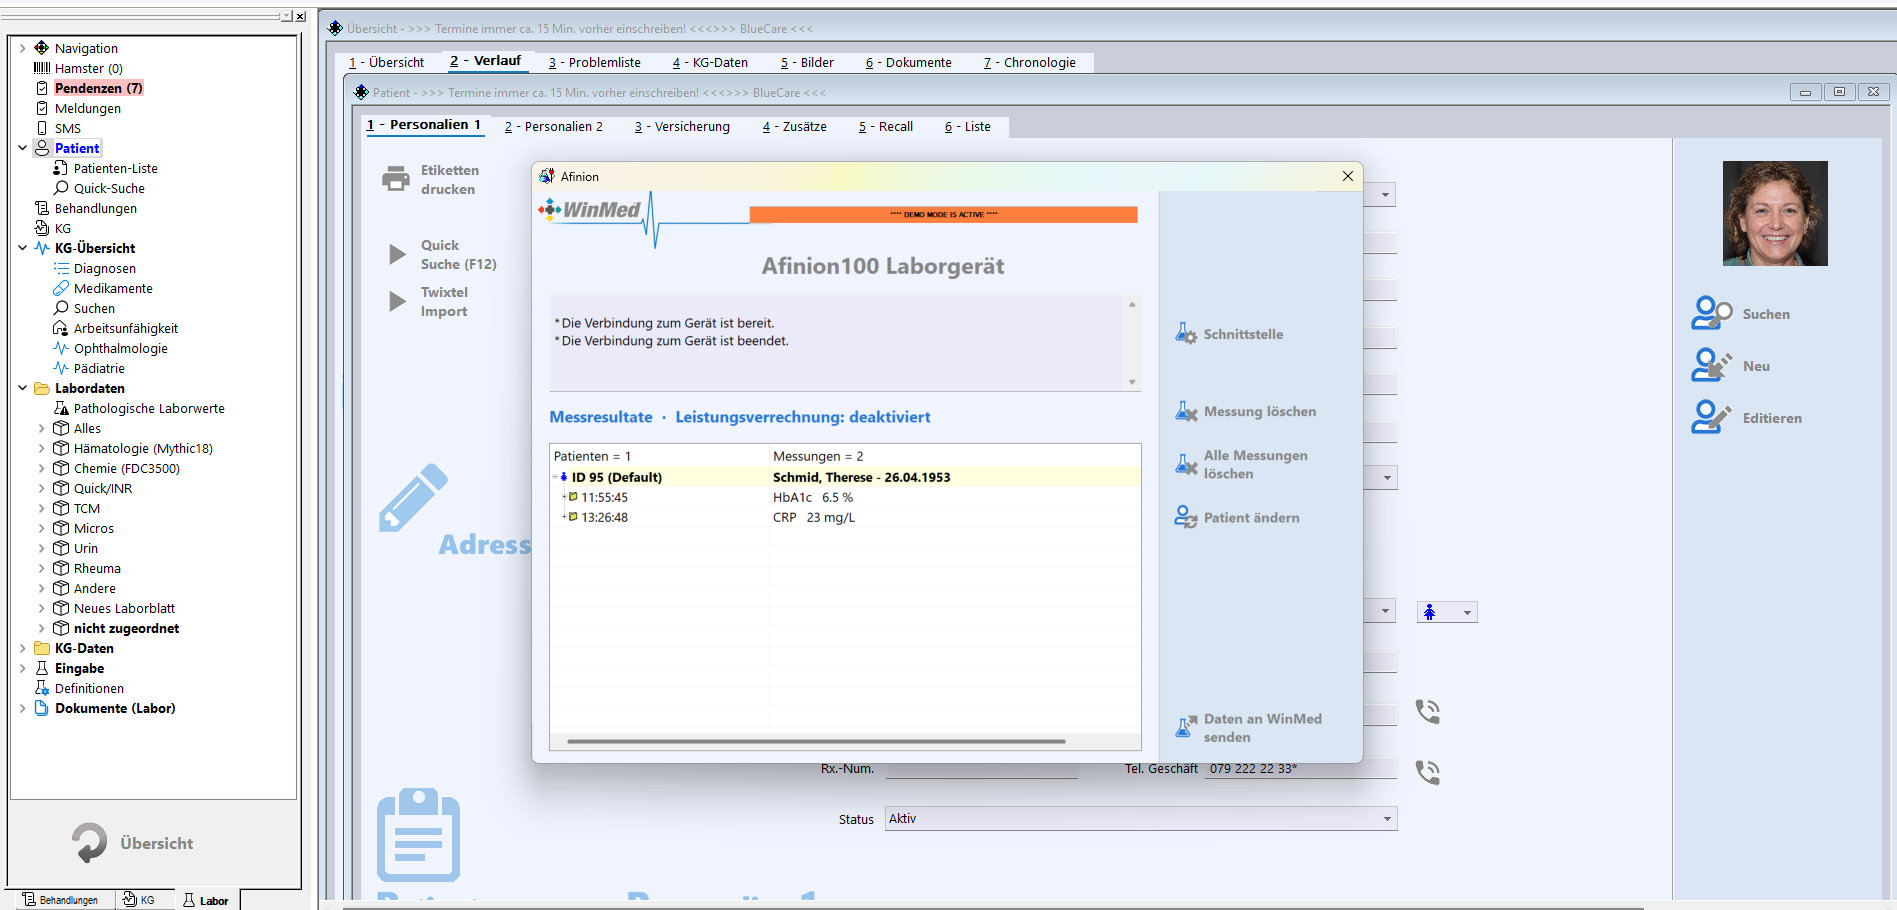Select Quick/INR lab category
This screenshot has height=910, width=1897.
point(103,488)
